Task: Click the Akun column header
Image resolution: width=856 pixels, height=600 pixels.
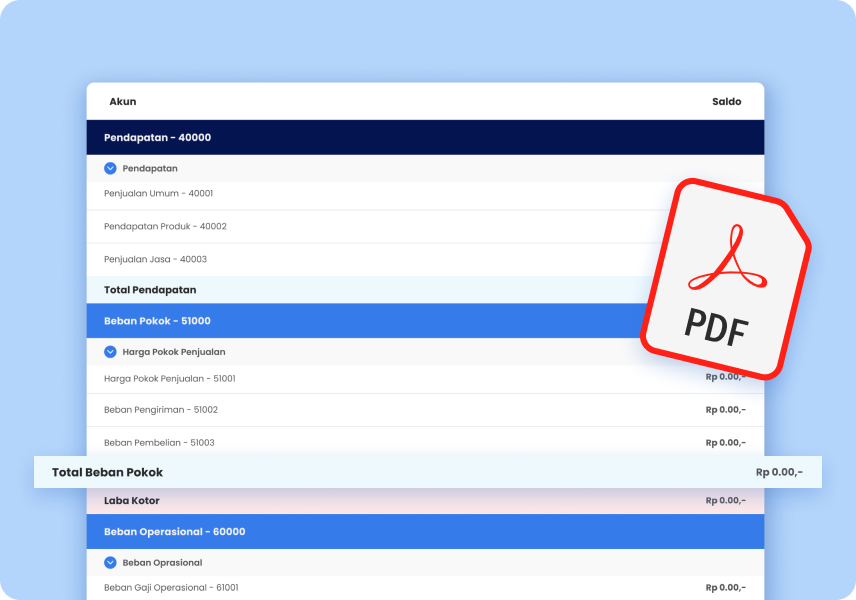Action: [x=123, y=102]
